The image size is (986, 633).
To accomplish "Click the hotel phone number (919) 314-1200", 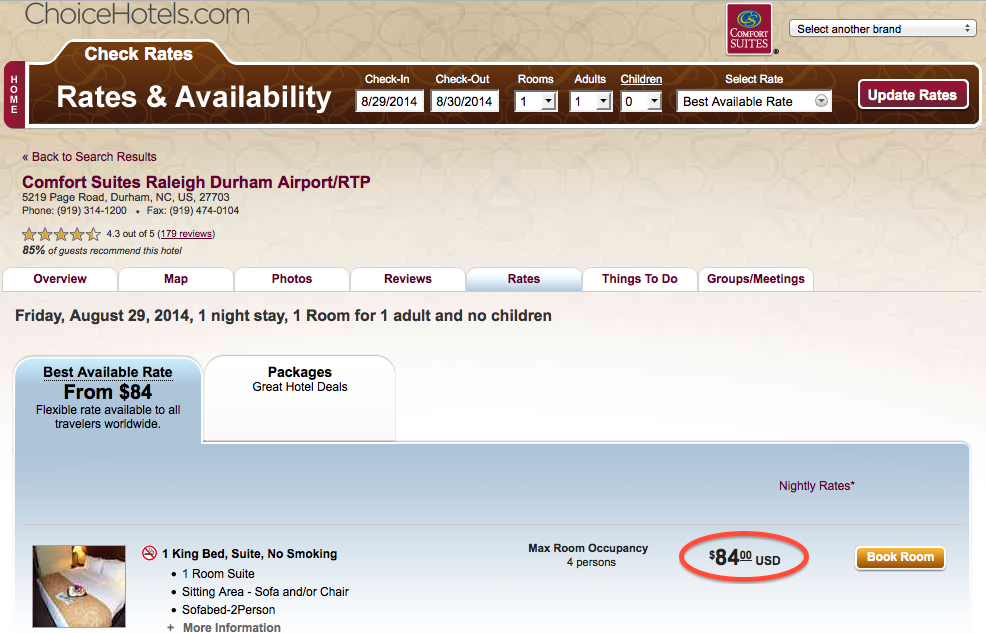I will (x=92, y=211).
